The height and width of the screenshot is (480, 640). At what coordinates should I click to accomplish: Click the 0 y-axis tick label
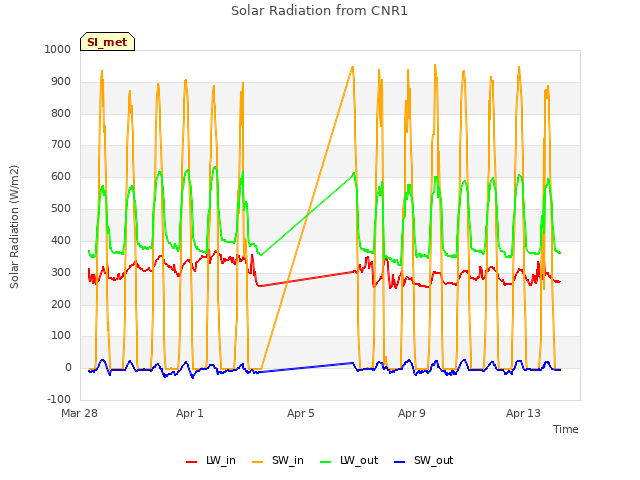[x=68, y=368]
